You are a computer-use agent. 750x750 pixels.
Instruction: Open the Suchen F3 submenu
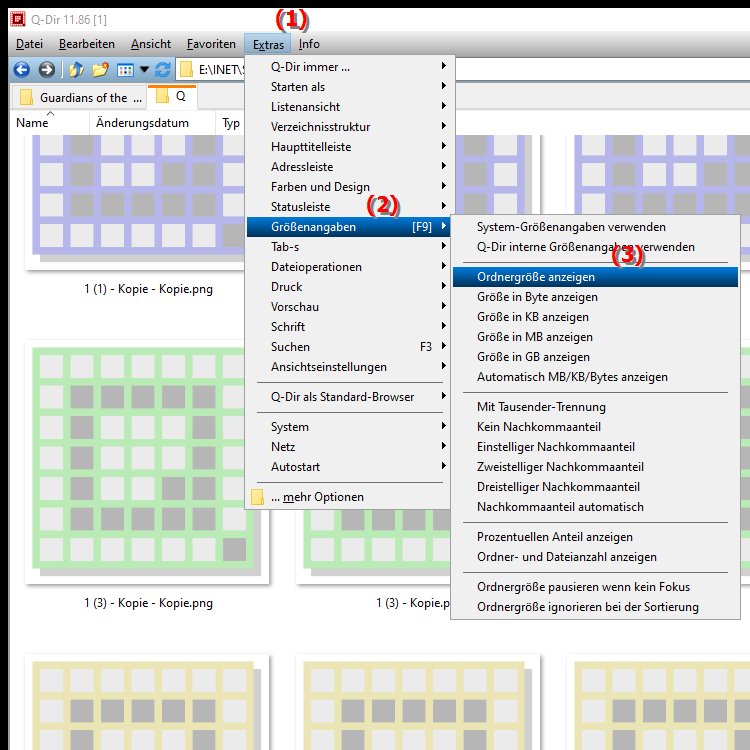click(348, 347)
